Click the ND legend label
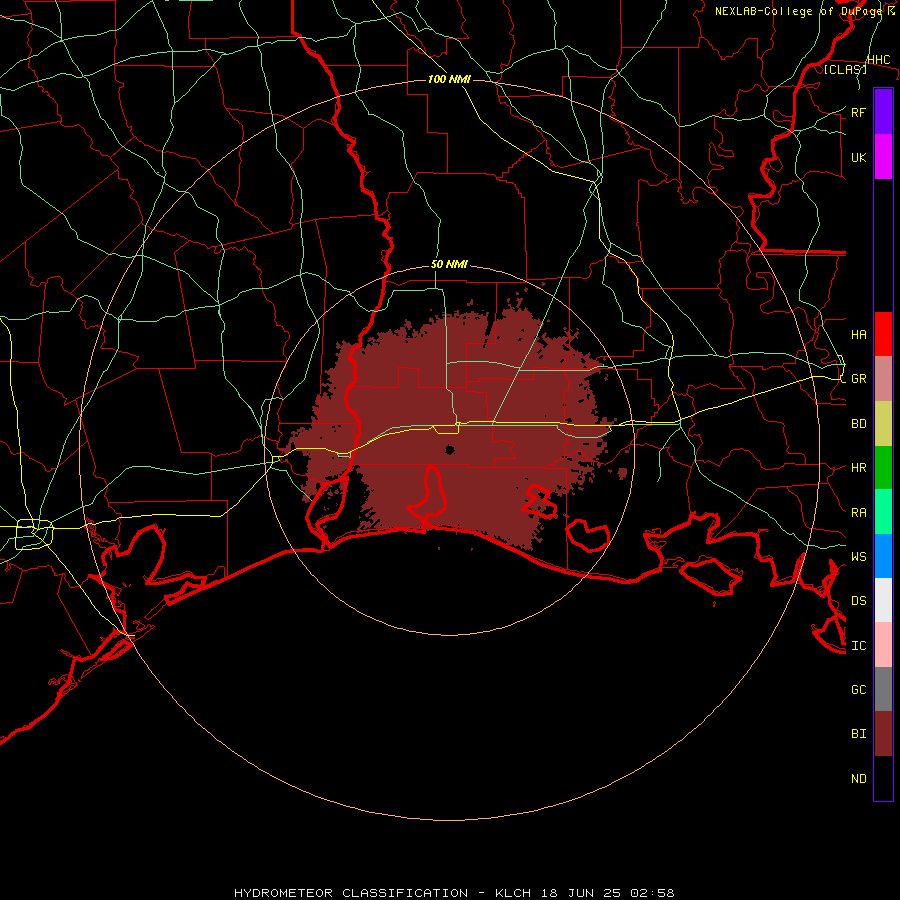900x900 pixels. [x=858, y=779]
